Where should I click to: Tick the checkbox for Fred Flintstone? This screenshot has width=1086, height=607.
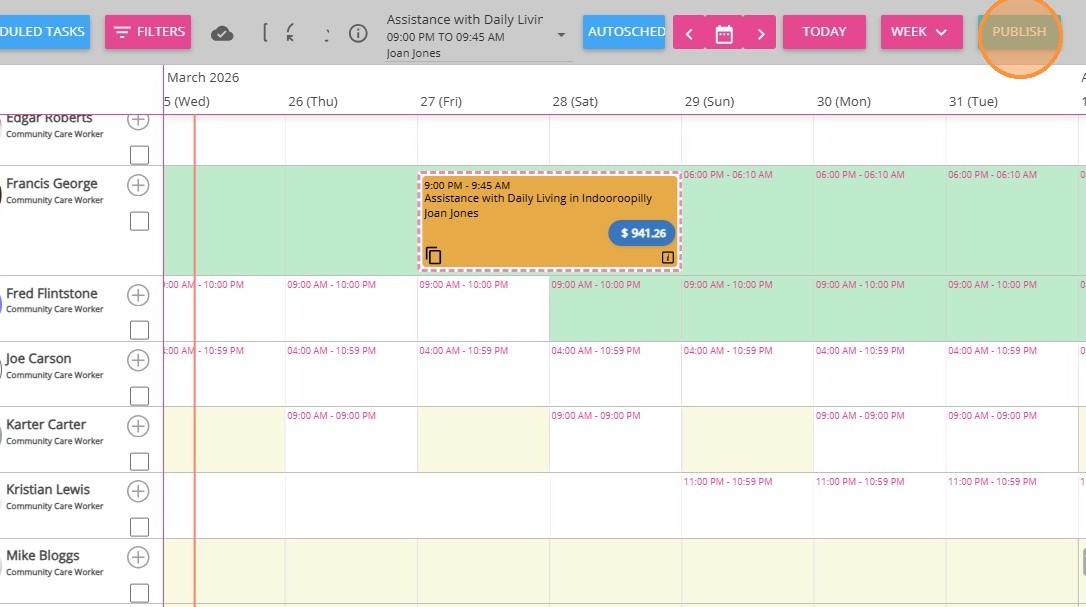[x=139, y=330]
